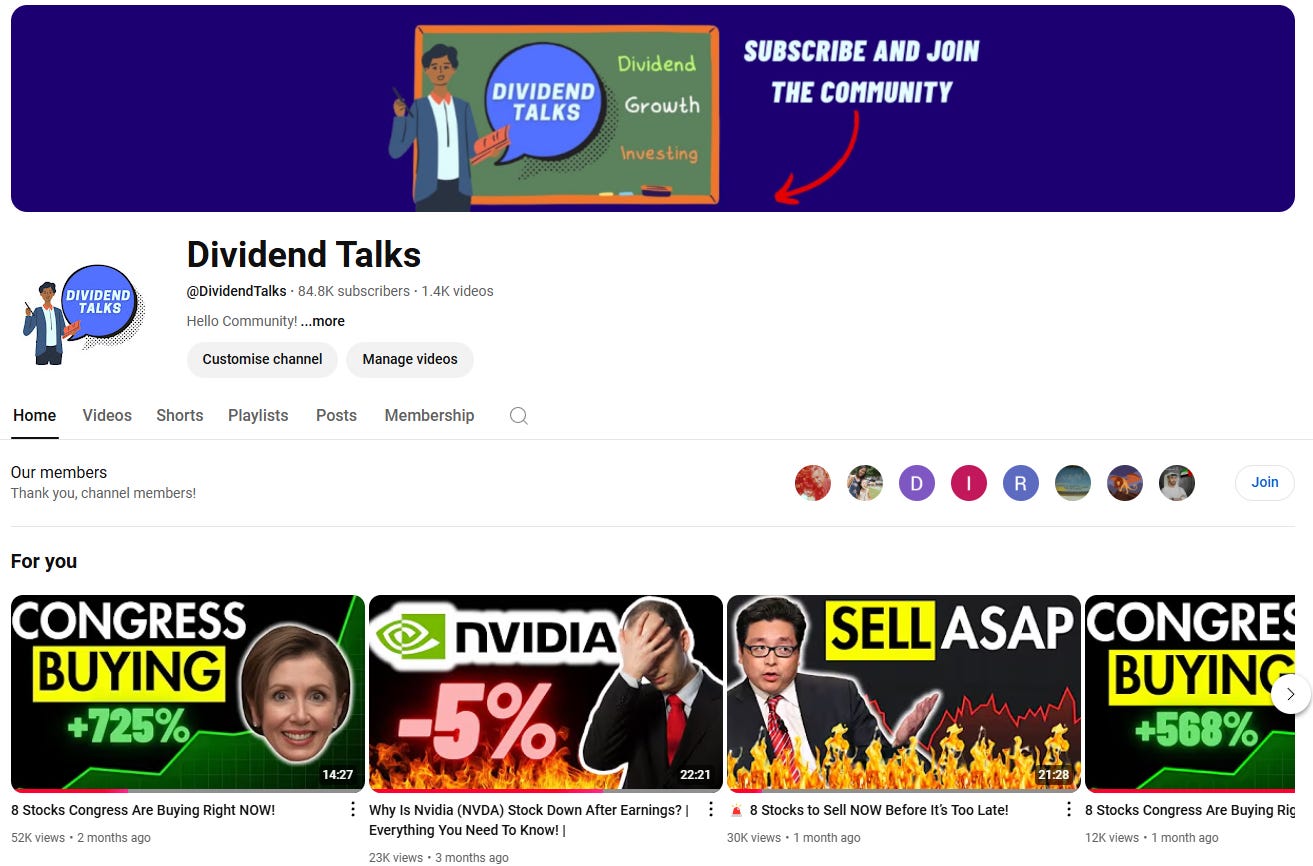Open the Shorts tab
Image resolution: width=1313 pixels, height=866 pixels.
tap(179, 416)
